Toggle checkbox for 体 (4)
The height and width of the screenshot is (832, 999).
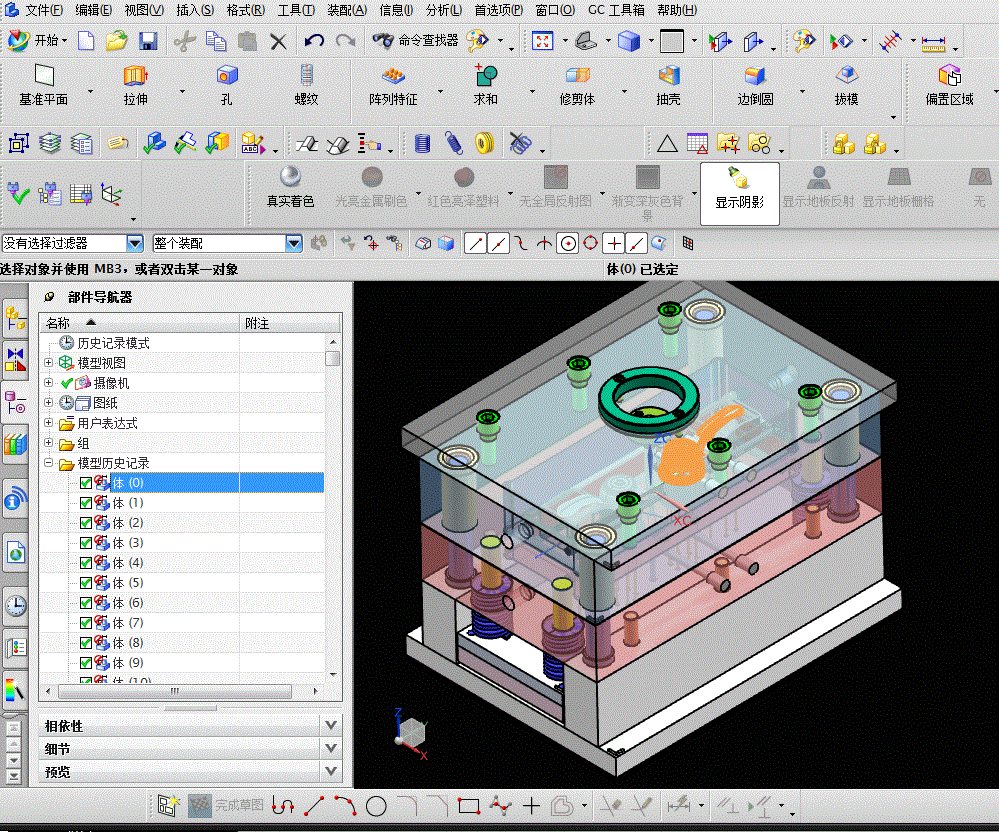pyautogui.click(x=86, y=563)
